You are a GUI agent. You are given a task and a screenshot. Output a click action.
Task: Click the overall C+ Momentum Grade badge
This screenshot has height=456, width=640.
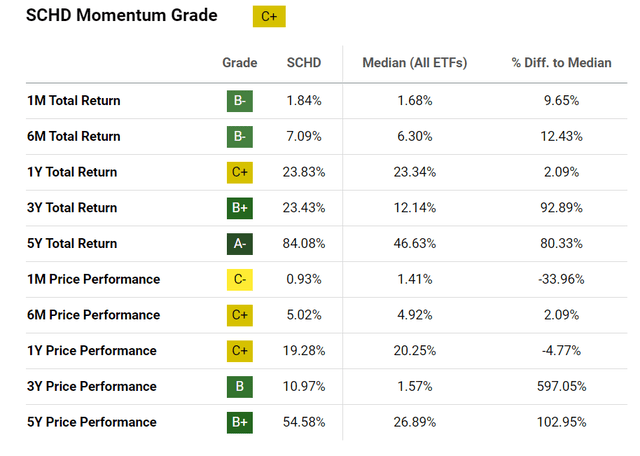pyautogui.click(x=268, y=18)
